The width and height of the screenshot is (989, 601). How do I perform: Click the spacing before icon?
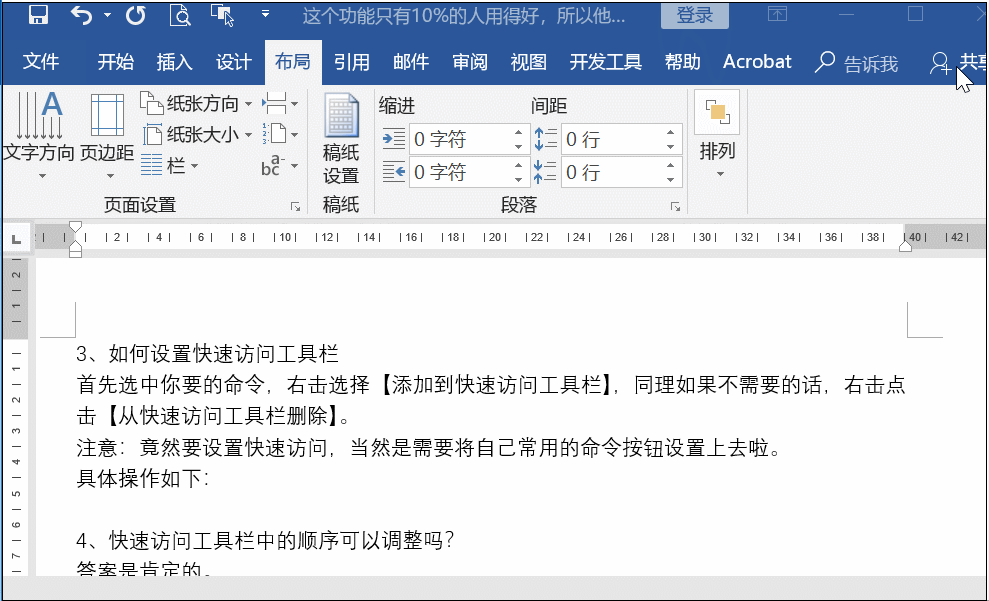[546, 138]
